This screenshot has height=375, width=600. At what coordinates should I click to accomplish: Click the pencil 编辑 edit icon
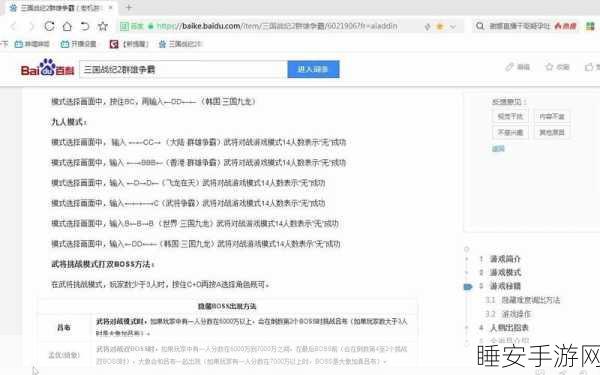(518, 67)
